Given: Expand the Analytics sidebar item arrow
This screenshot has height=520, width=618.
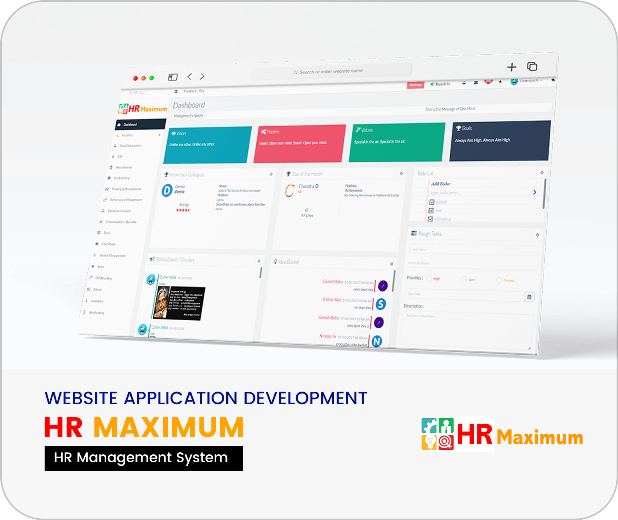Looking at the screenshot, I should [159, 135].
